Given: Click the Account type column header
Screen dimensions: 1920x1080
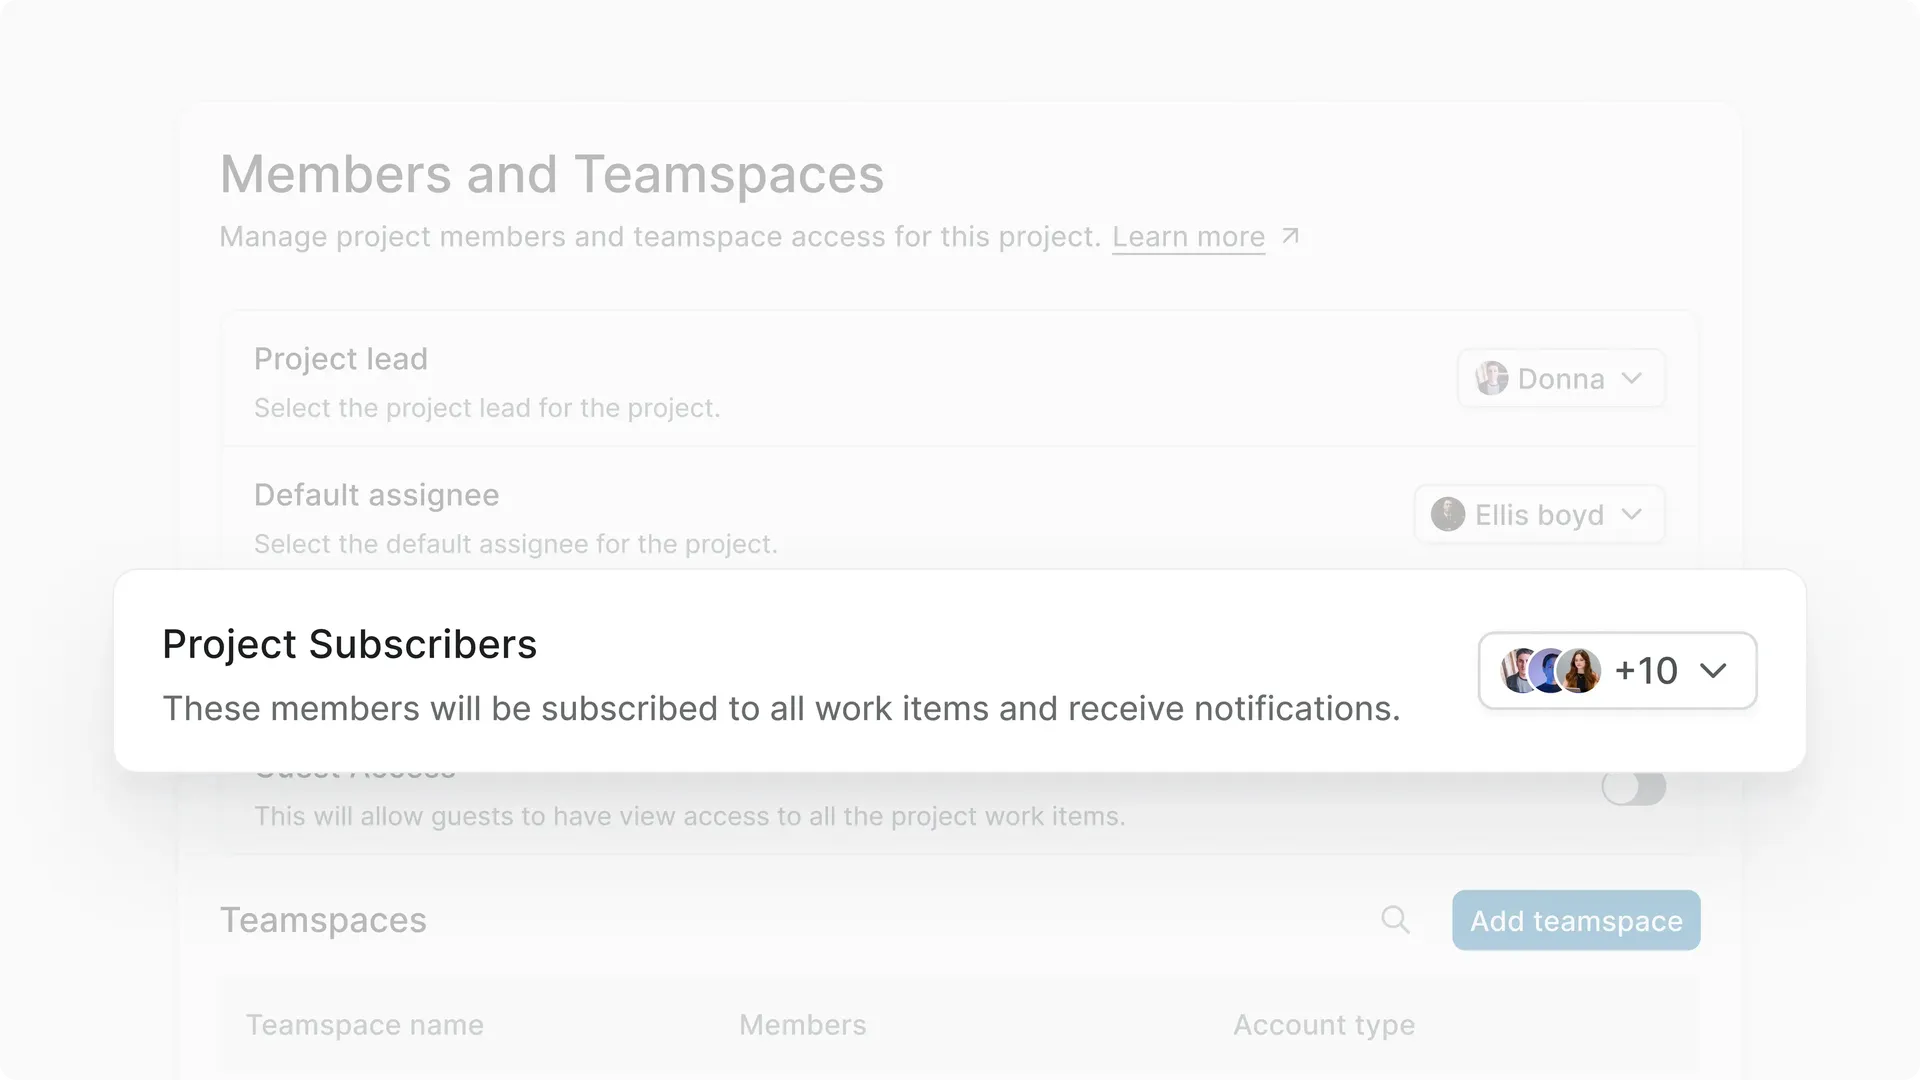Looking at the screenshot, I should point(1324,1025).
